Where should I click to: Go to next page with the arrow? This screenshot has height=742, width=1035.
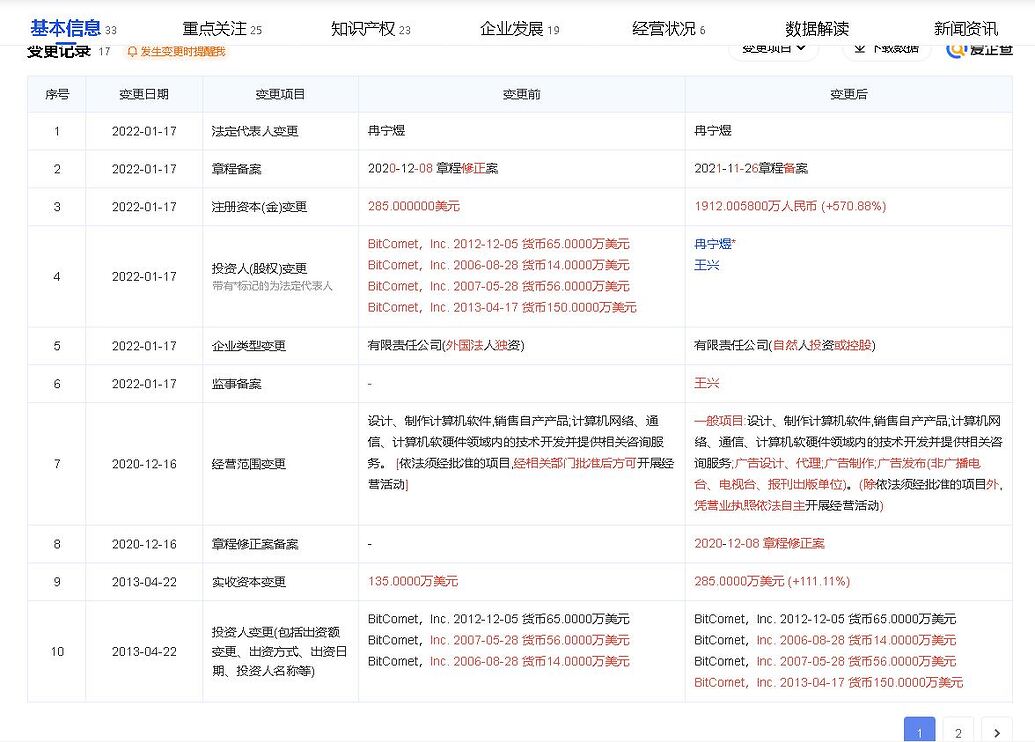[x=996, y=732]
